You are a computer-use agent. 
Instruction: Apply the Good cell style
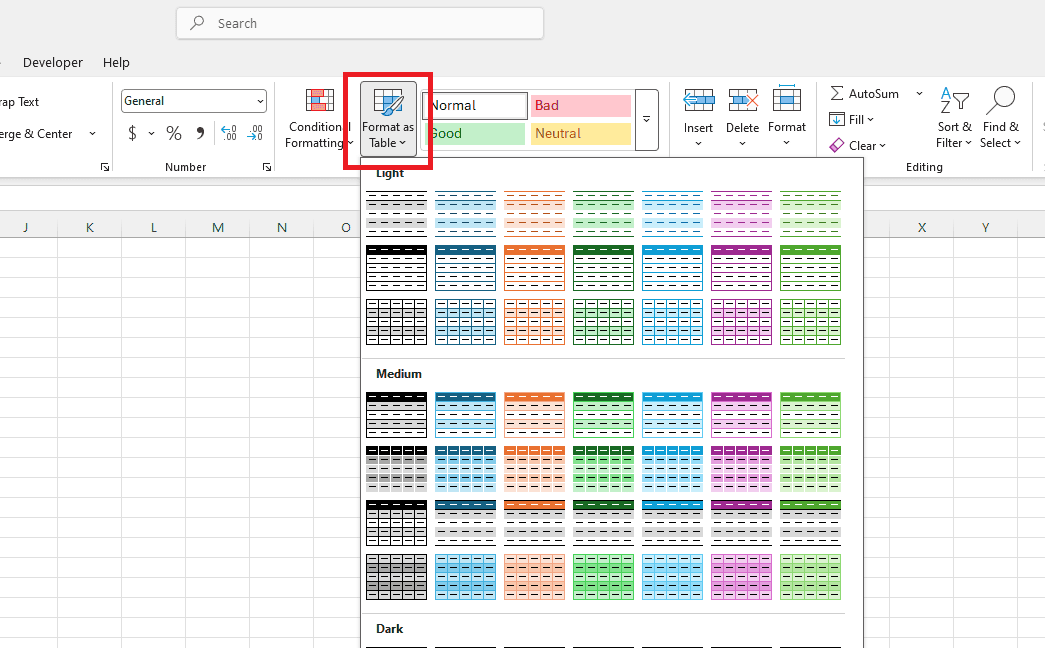coord(475,133)
